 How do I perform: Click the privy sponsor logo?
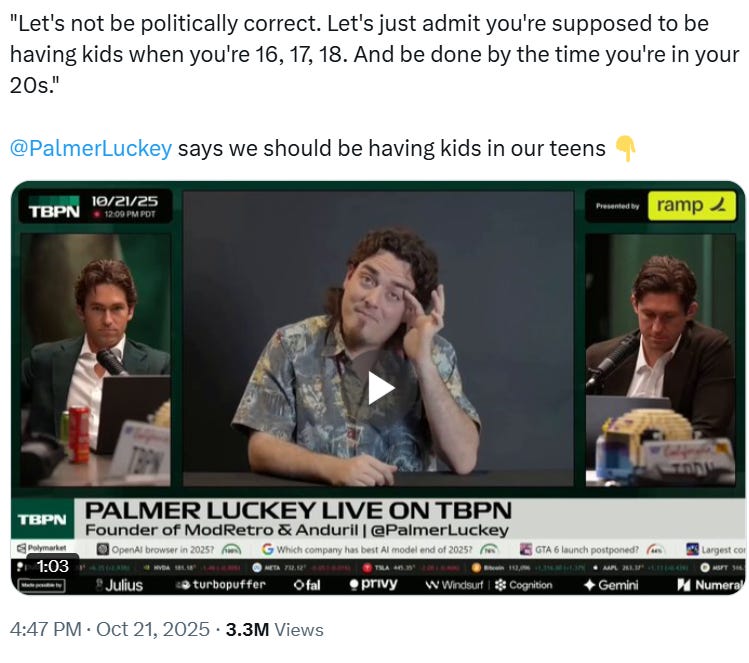click(373, 584)
